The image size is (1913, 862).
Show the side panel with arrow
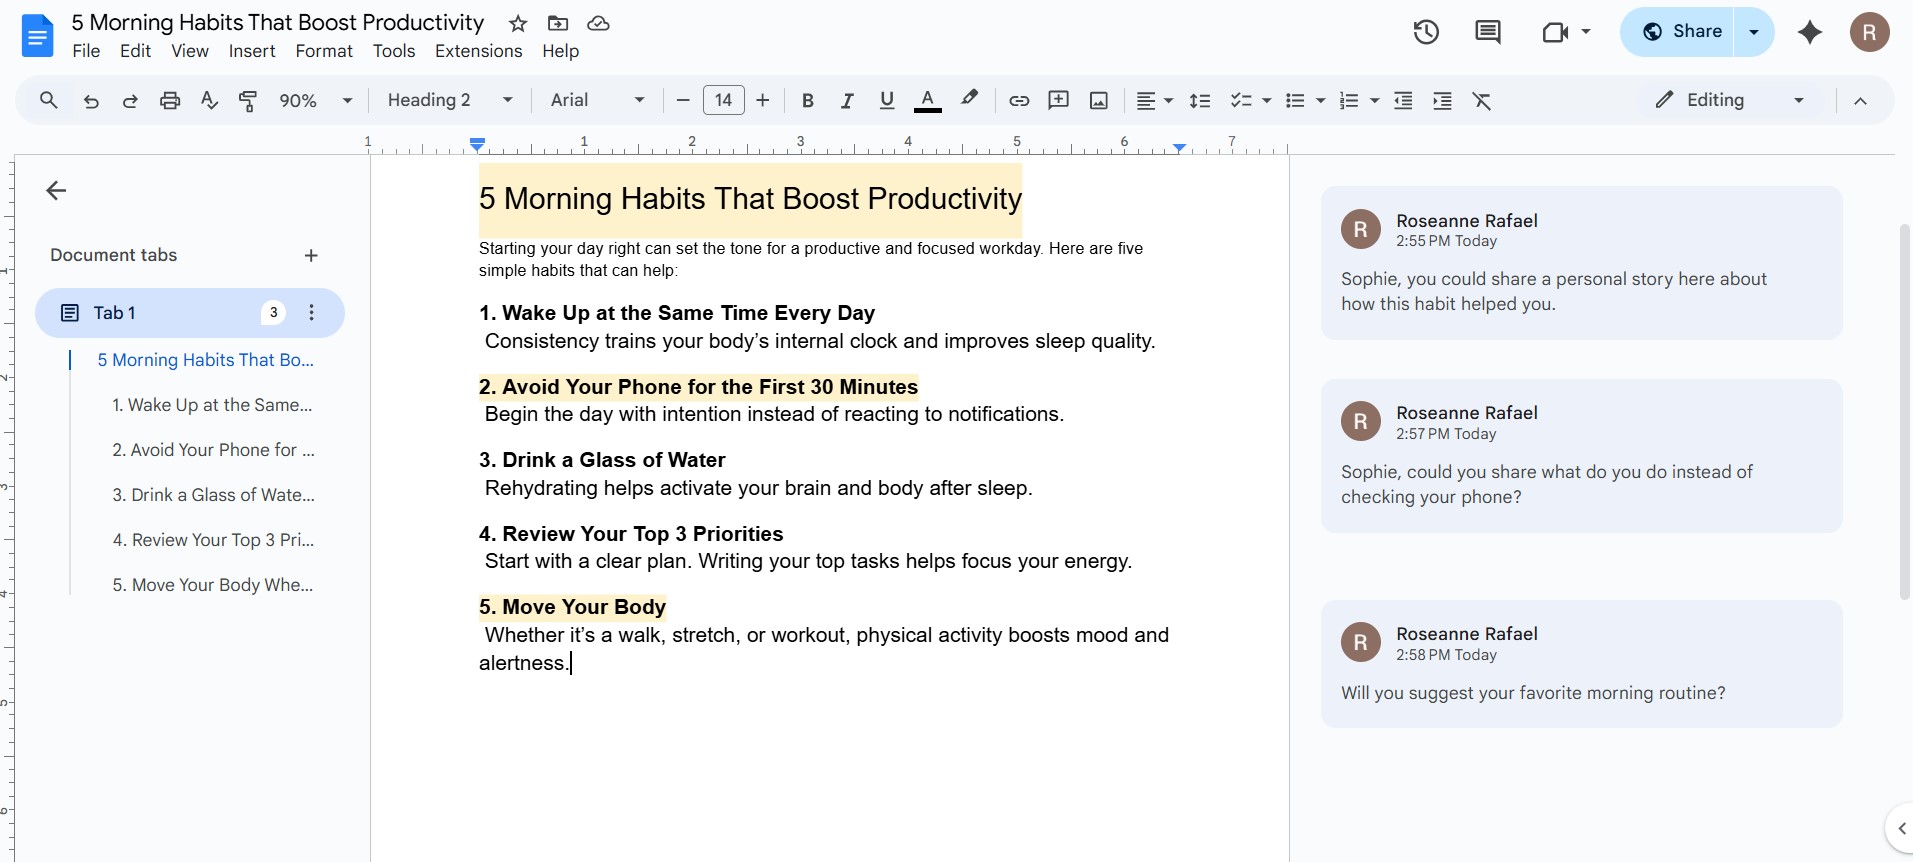(1901, 828)
